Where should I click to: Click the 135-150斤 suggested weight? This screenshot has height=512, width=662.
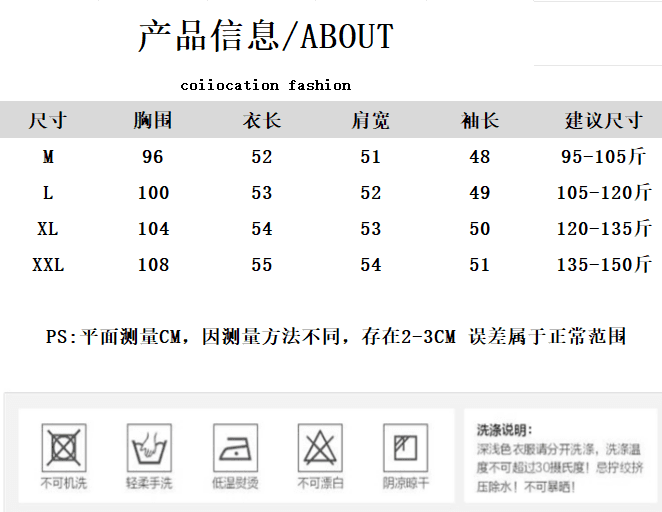pos(604,265)
